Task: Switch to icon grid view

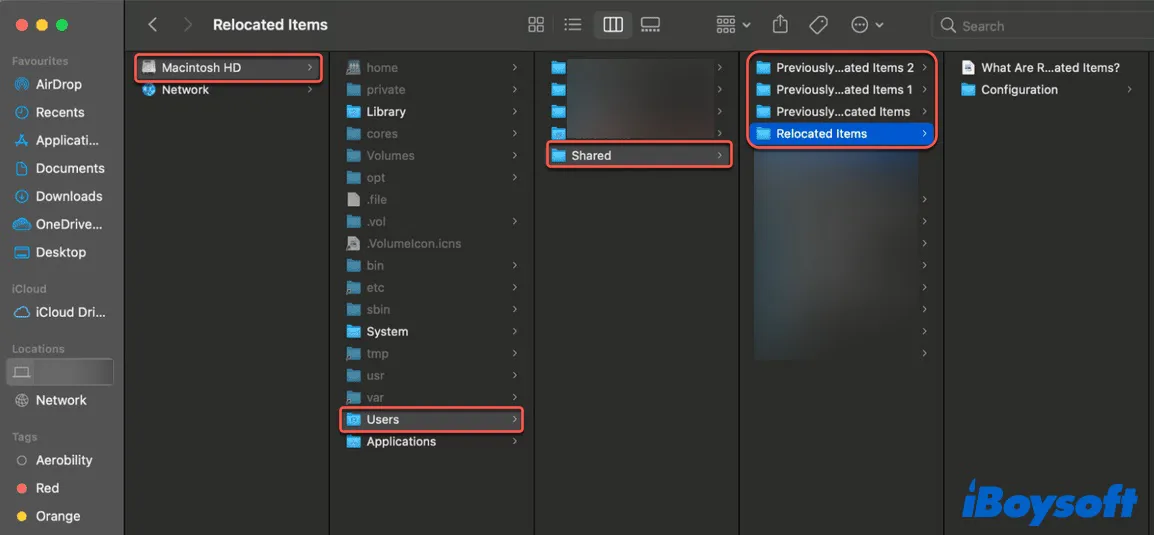Action: pyautogui.click(x=536, y=25)
